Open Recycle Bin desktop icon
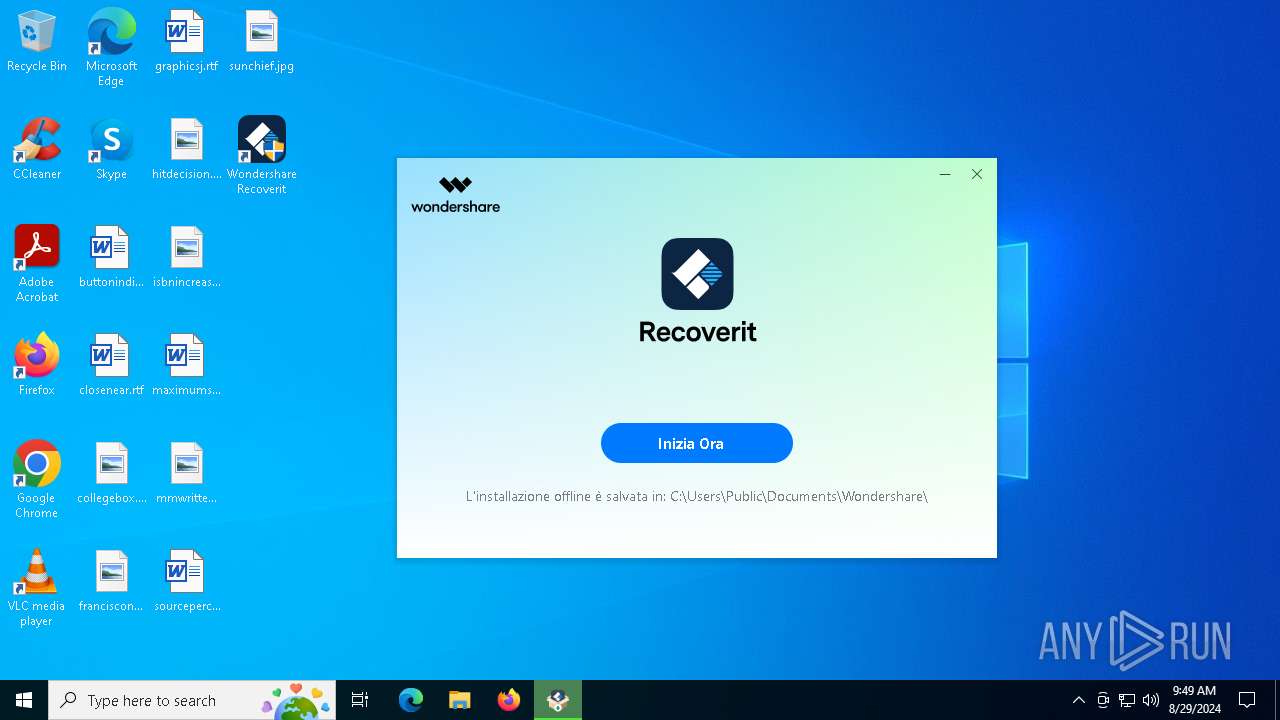Screen dimensions: 1280x720 [37, 41]
